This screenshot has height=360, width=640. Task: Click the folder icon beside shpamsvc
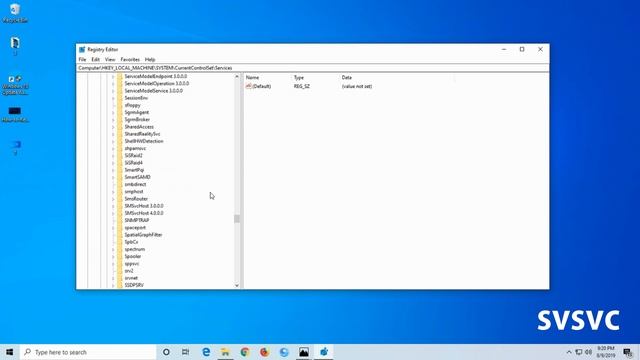click(120, 149)
